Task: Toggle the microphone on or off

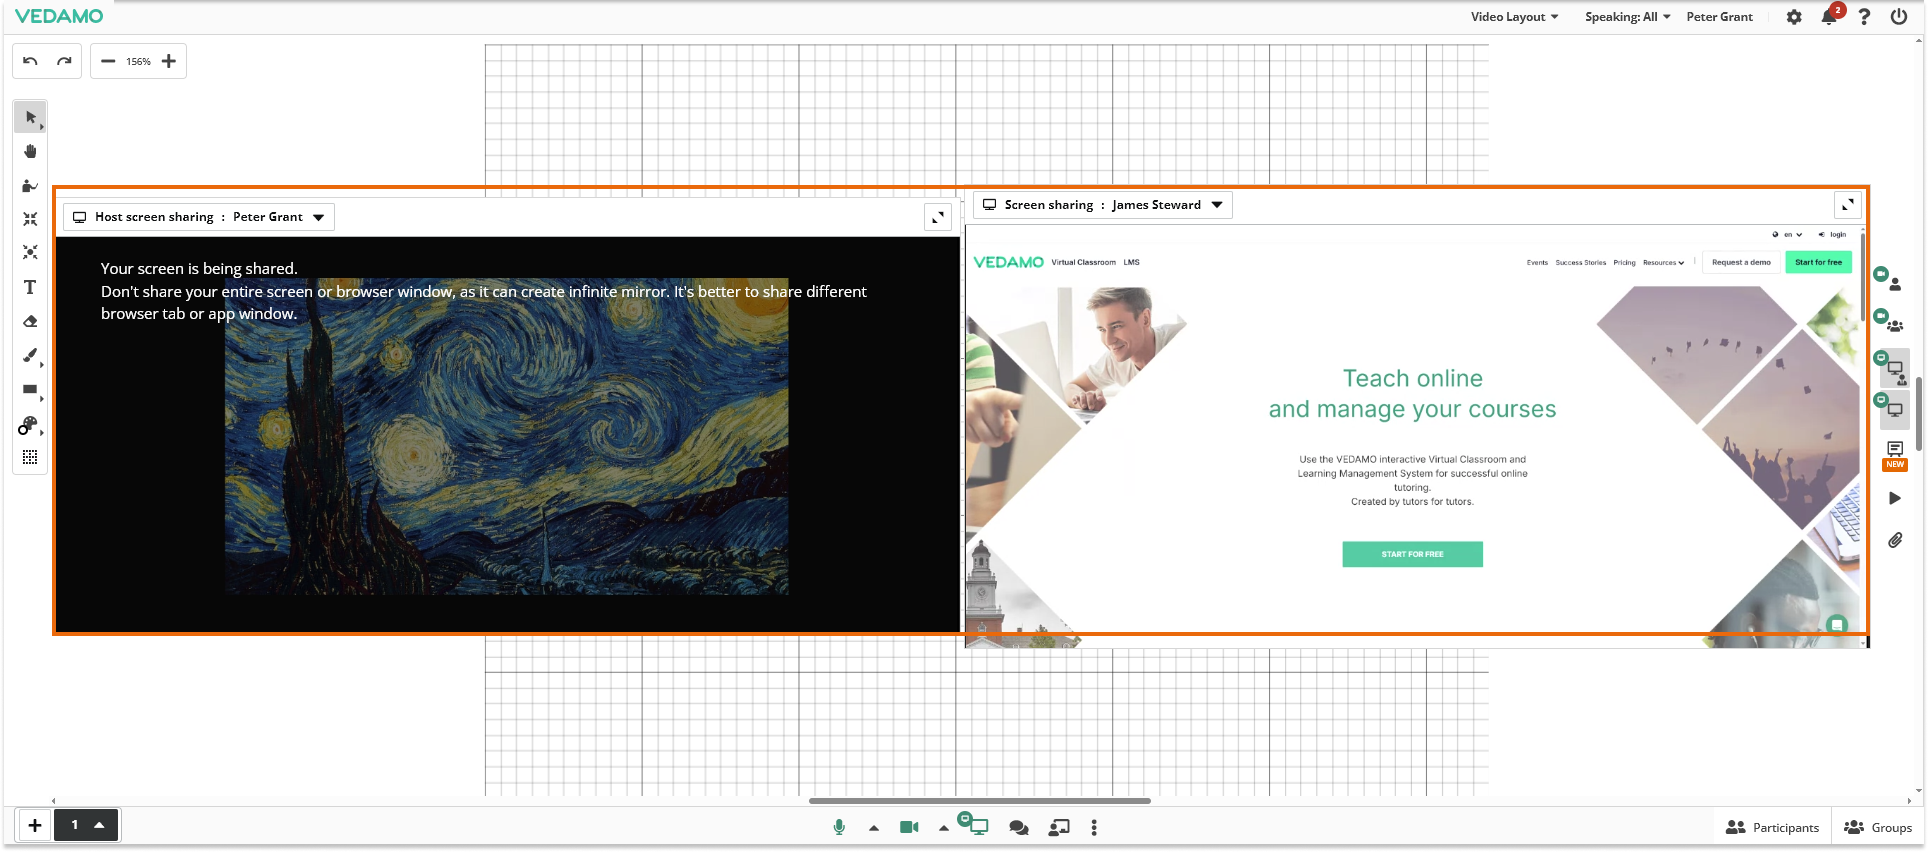Action: tap(839, 827)
